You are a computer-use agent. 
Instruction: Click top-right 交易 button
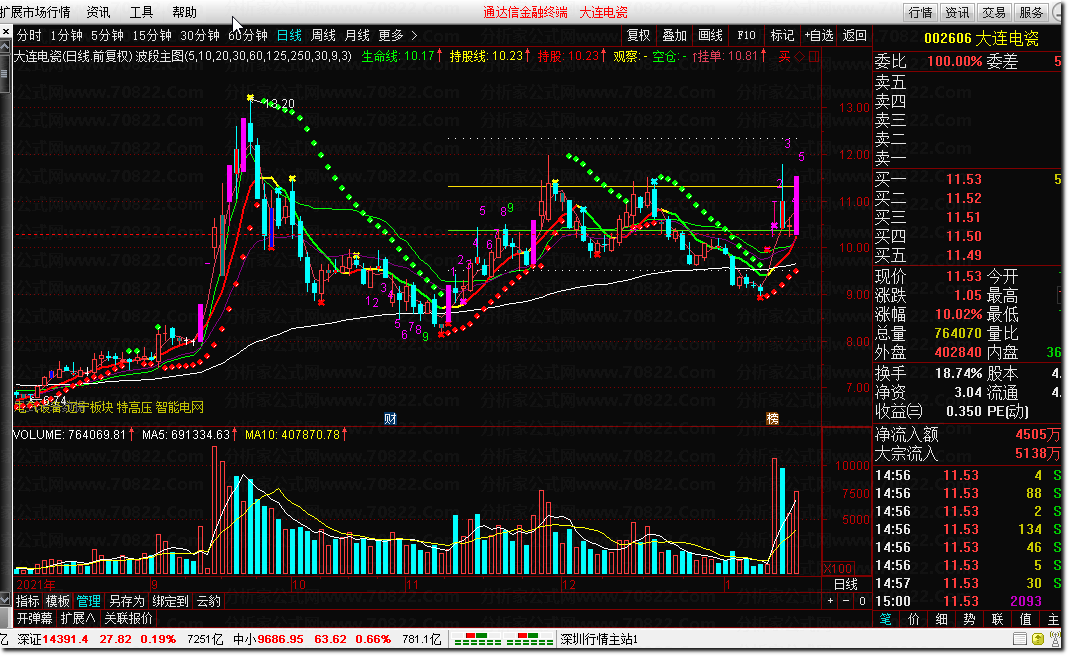(994, 12)
